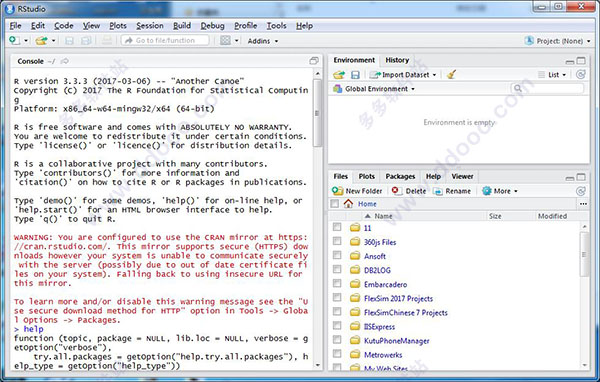This screenshot has height=382, width=600.
Task: Click the Print icon in toolbar
Action: click(107, 40)
